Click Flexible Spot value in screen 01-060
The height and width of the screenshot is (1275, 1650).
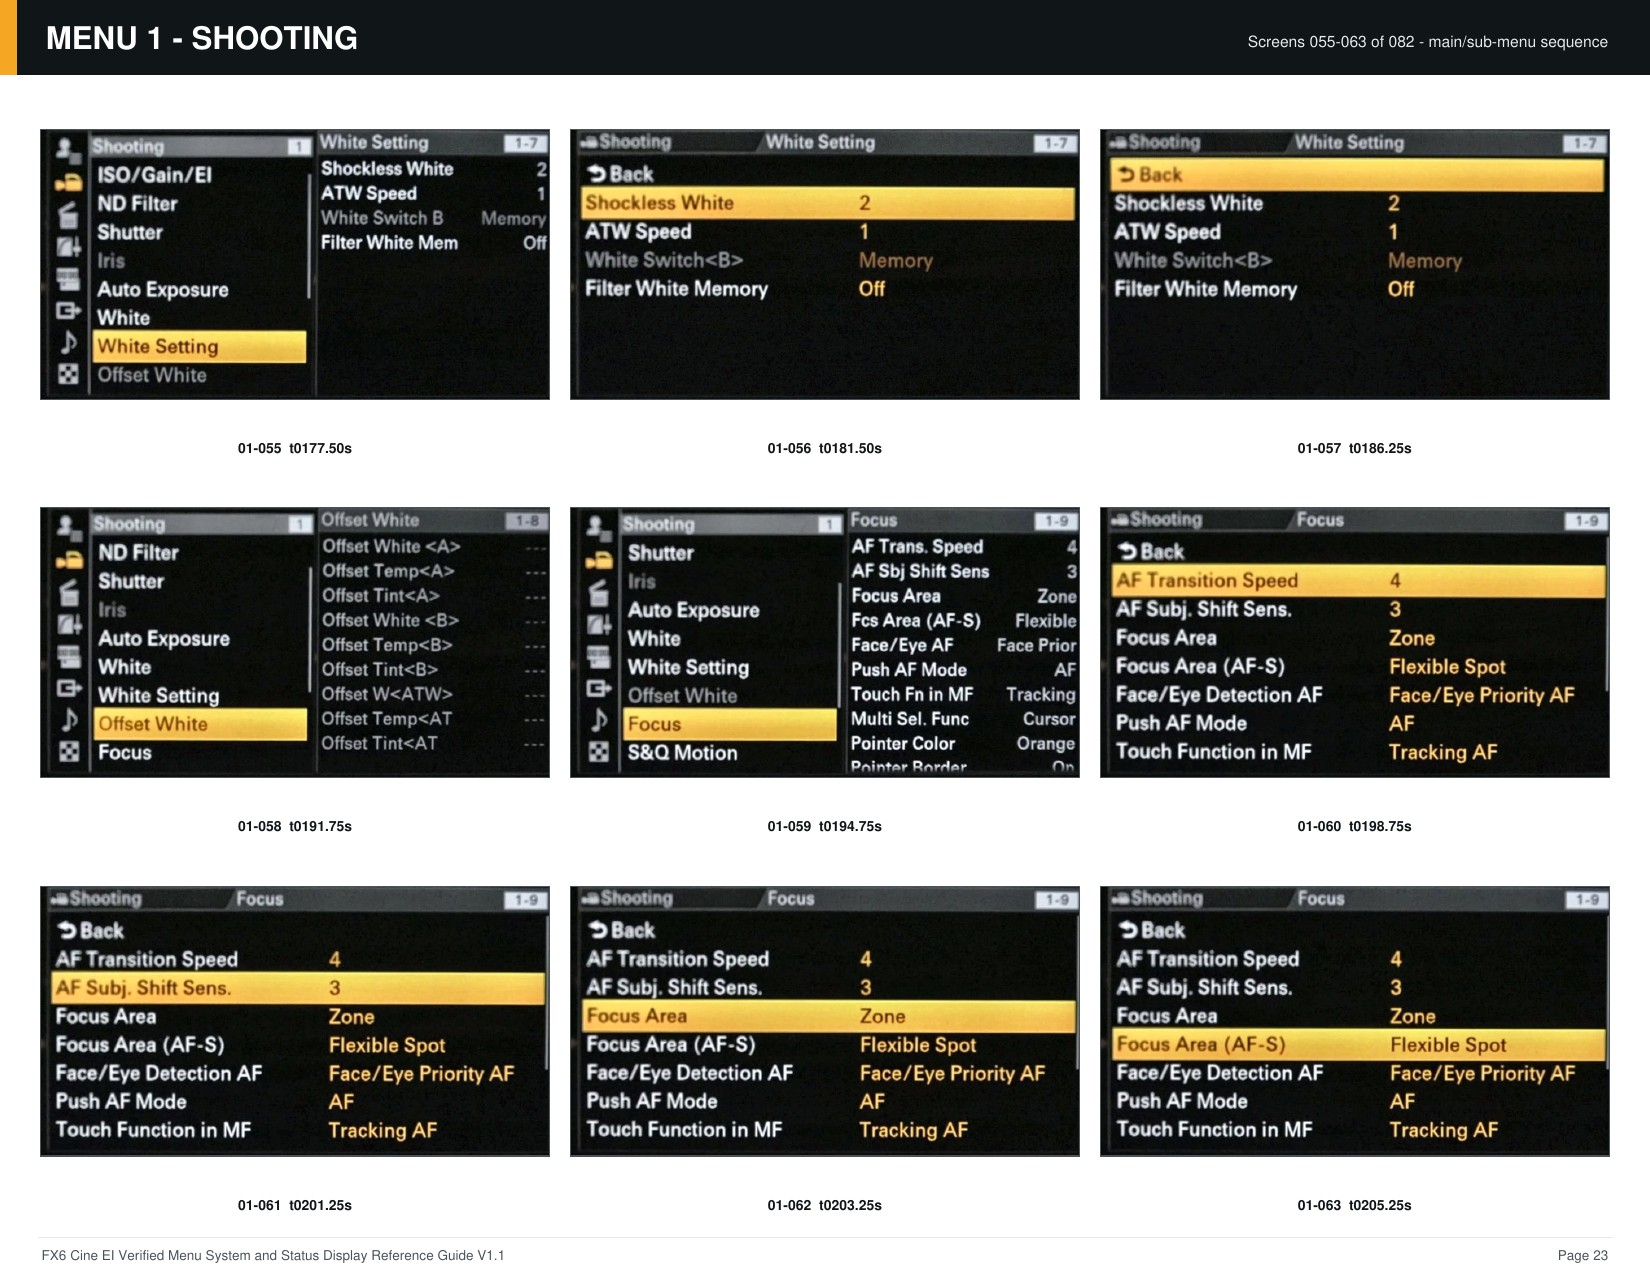(x=1447, y=667)
